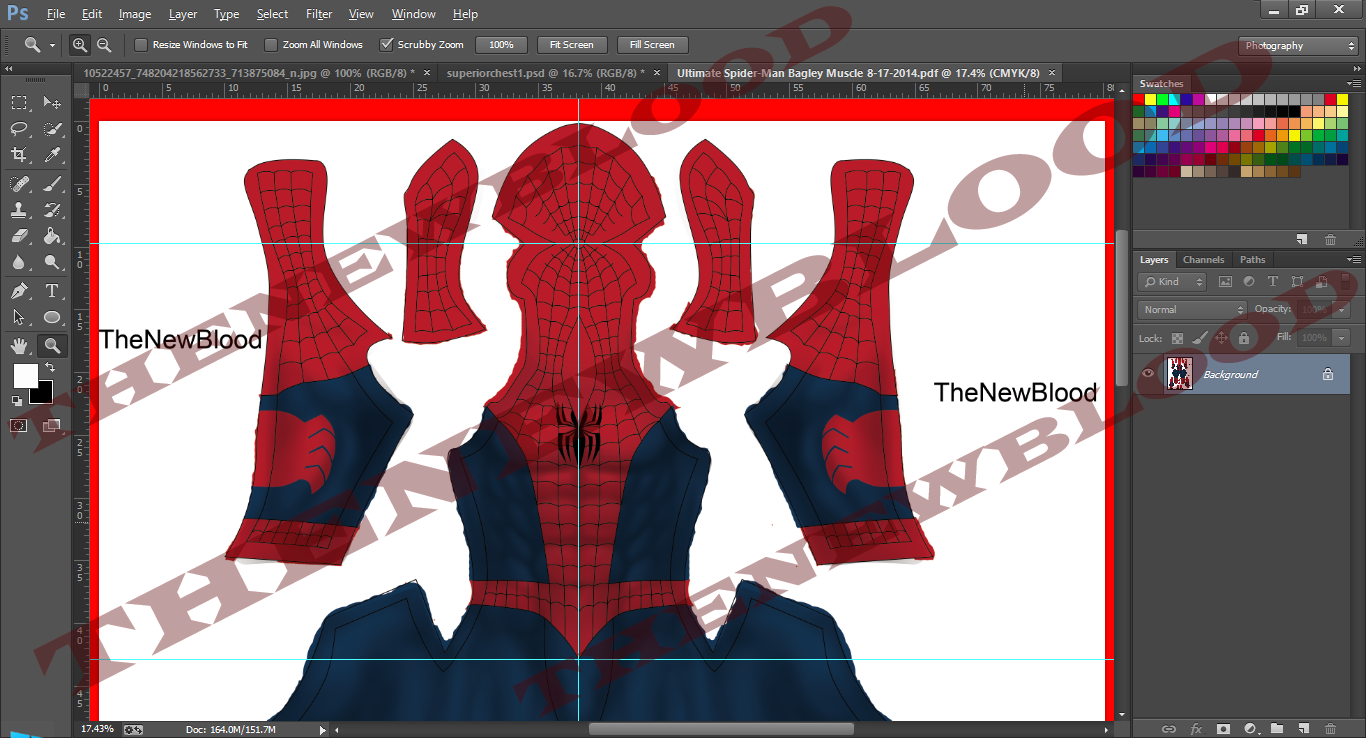Screen dimensions: 1366x738
Task: Select the Ellipse shape tool
Action: (x=52, y=317)
